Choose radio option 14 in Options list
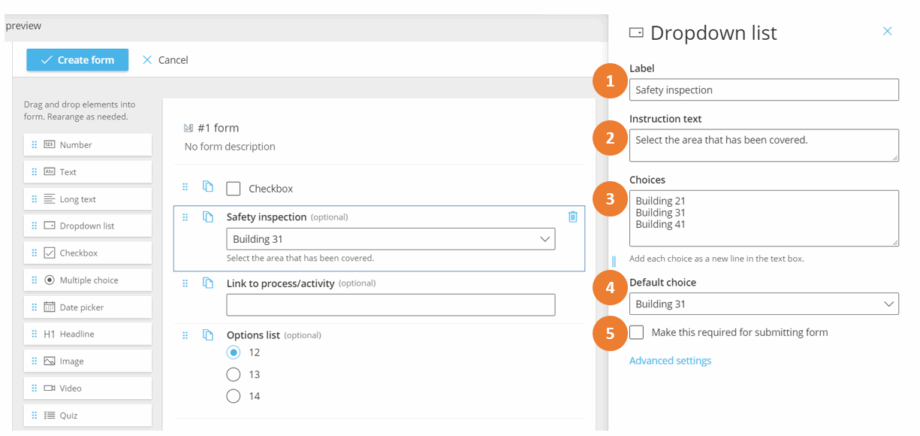This screenshot has width=920, height=436. 234,396
